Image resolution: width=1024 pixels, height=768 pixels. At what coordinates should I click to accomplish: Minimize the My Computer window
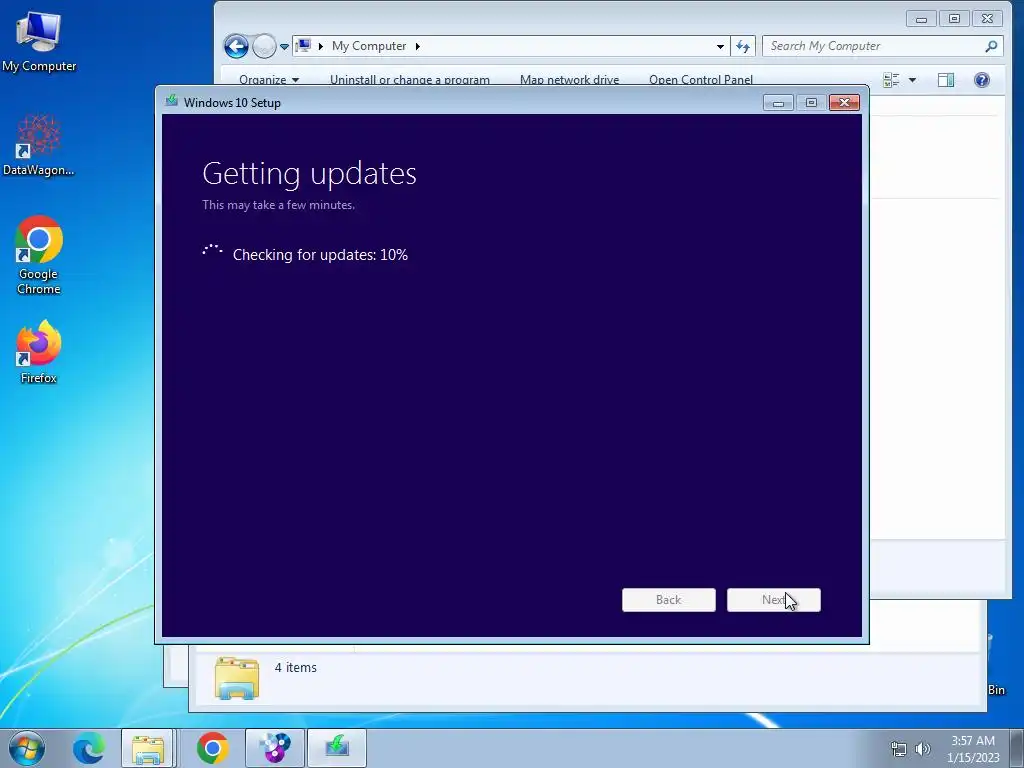pyautogui.click(x=921, y=19)
